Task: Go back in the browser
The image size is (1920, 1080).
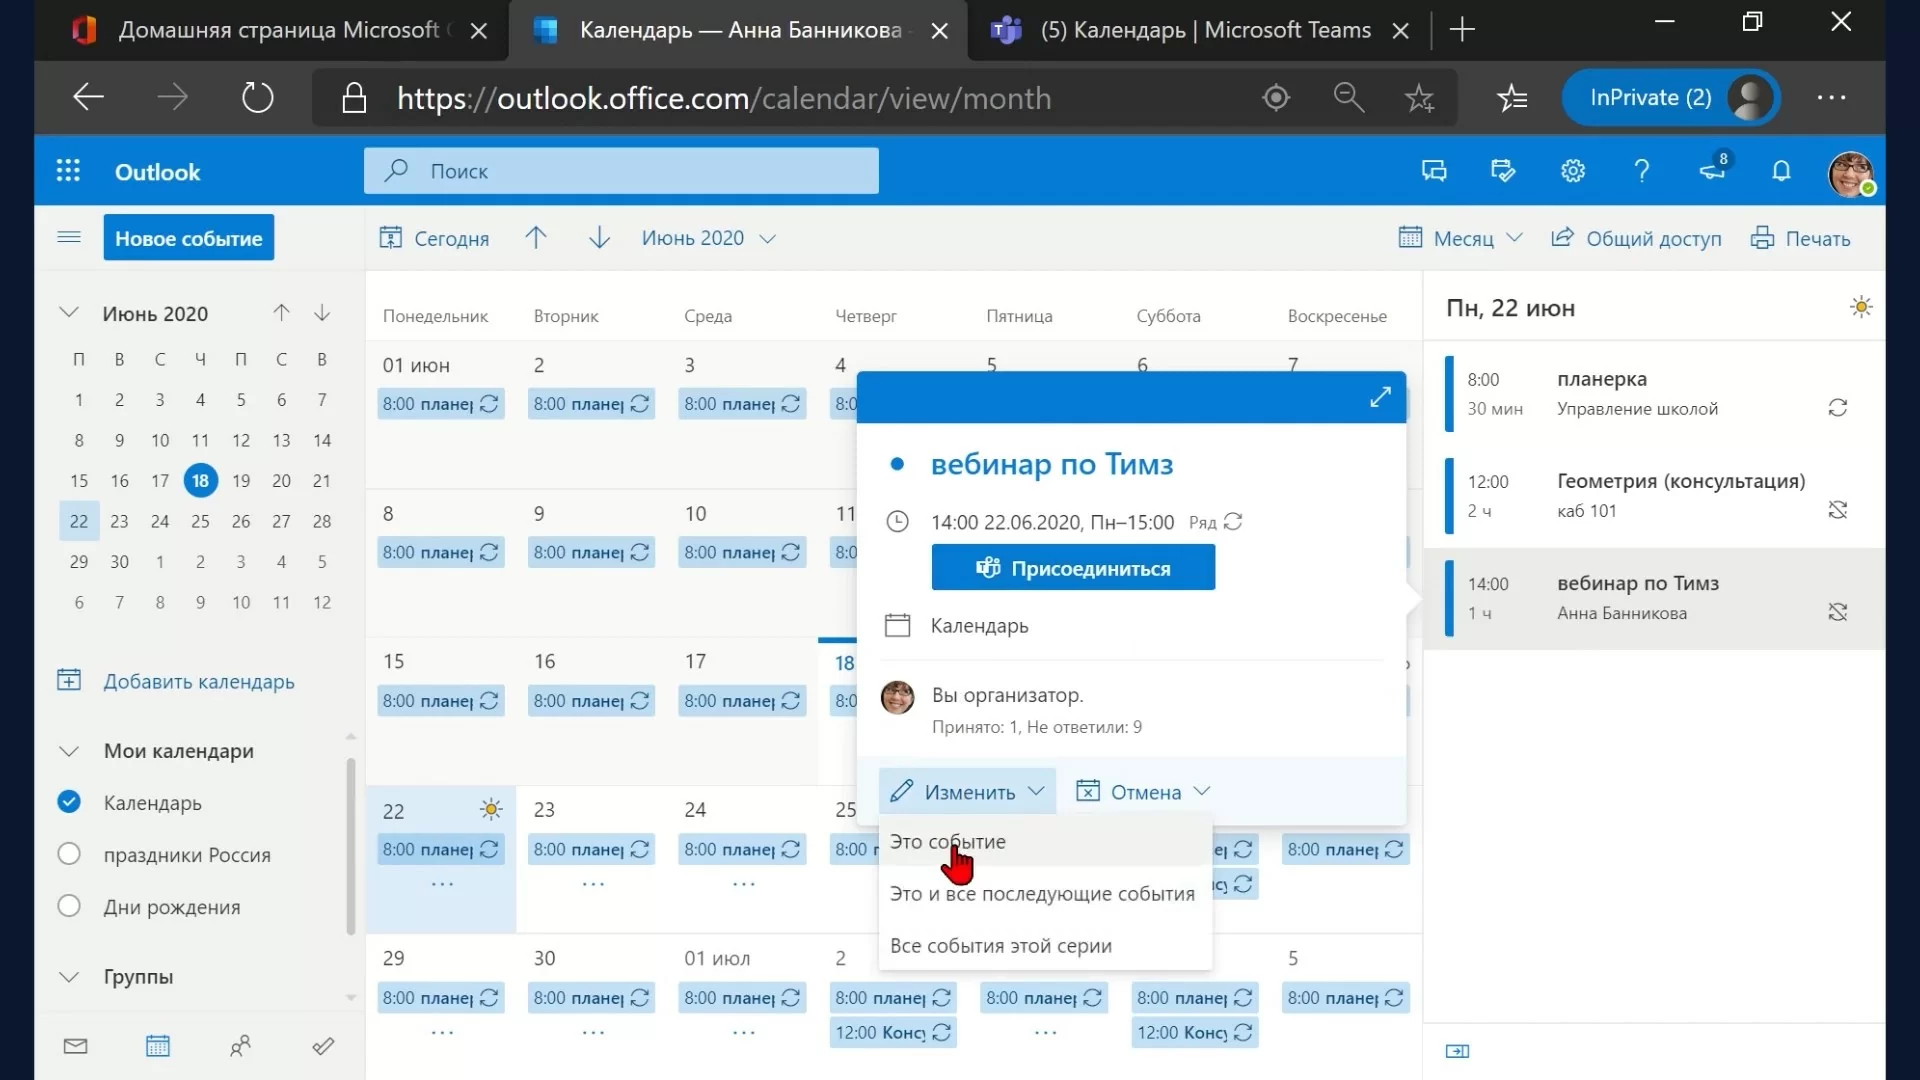Action: [x=88, y=98]
